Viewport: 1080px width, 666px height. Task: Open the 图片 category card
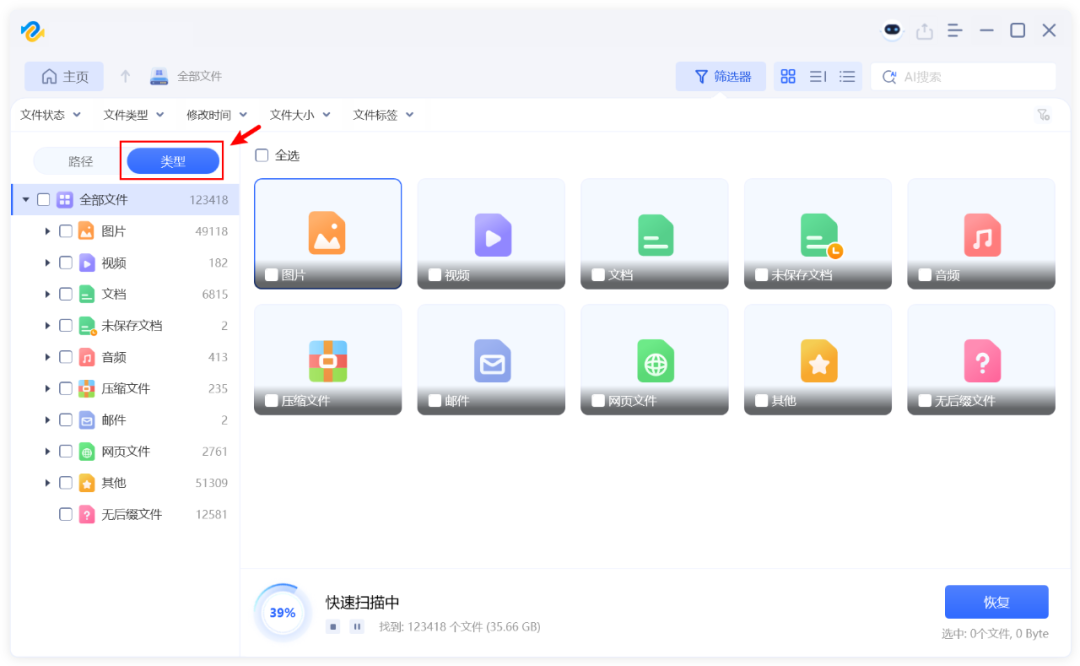[x=328, y=233]
